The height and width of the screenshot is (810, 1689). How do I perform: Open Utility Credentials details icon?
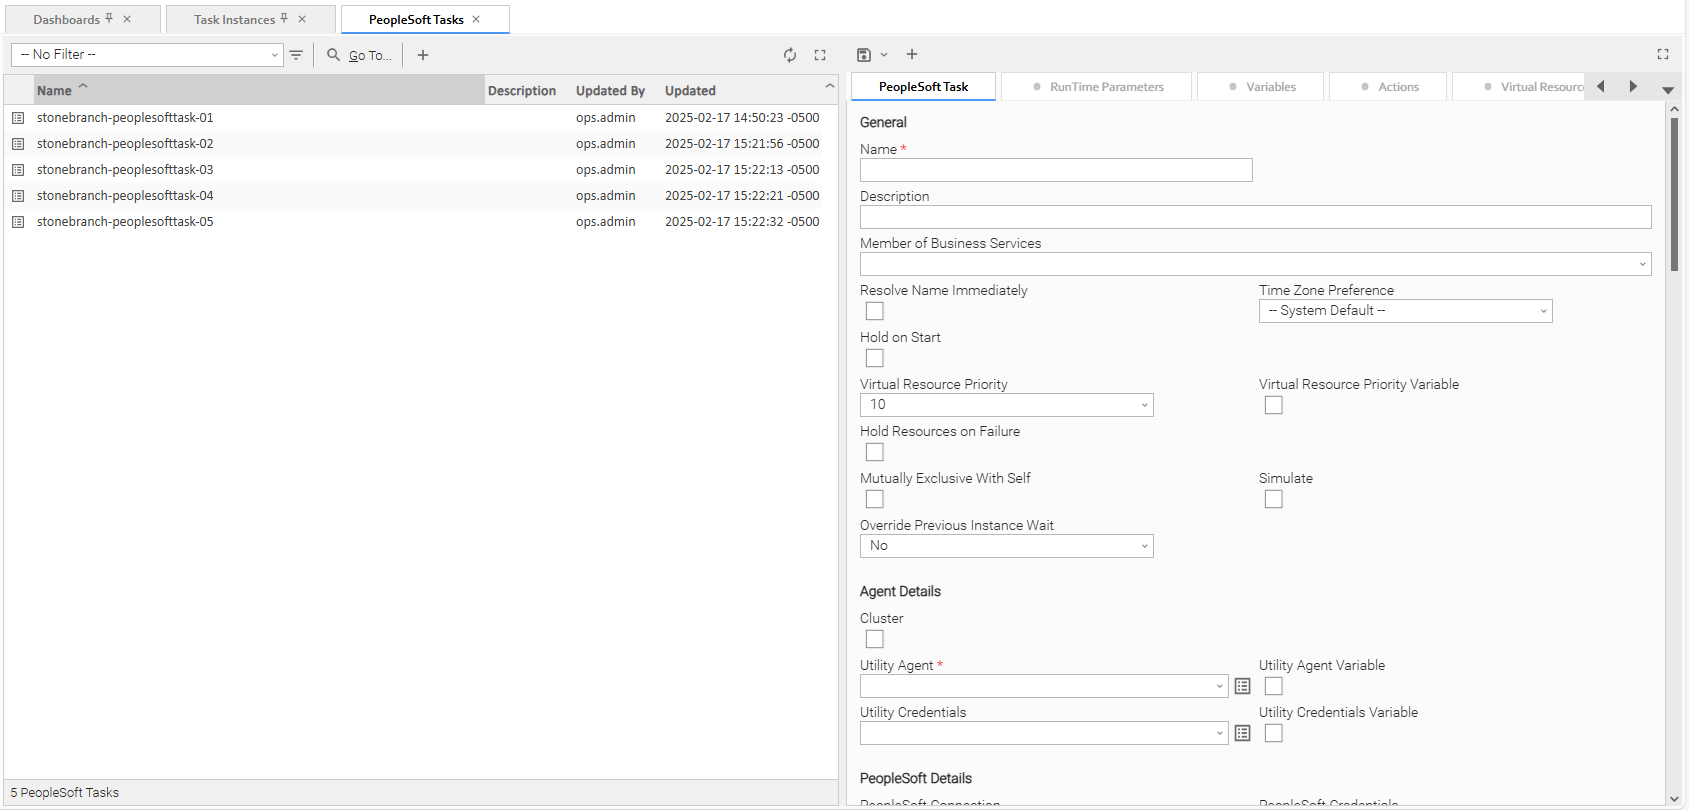point(1242,733)
